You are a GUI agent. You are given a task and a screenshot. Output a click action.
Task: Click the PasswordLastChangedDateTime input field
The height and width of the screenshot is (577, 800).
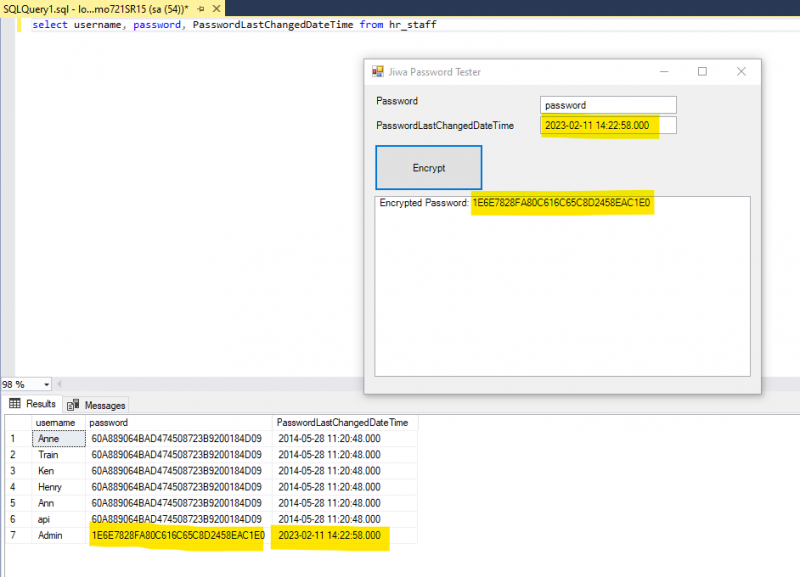608,126
